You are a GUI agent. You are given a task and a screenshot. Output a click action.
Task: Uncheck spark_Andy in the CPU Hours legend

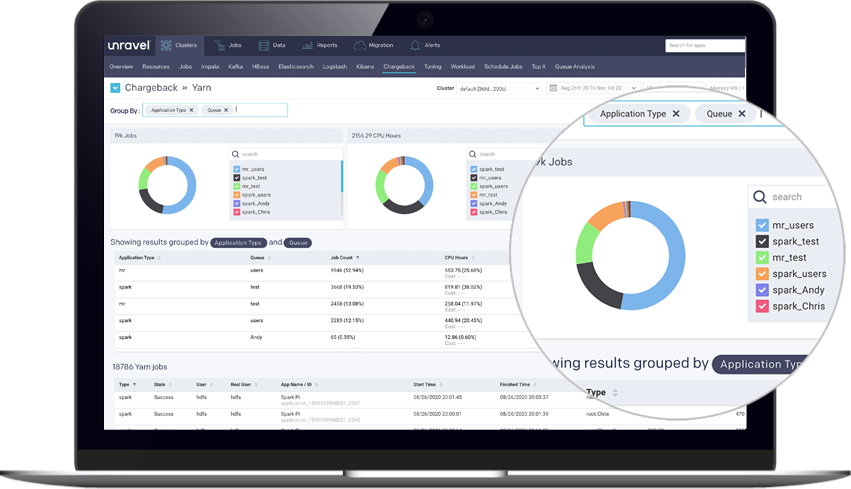474,204
